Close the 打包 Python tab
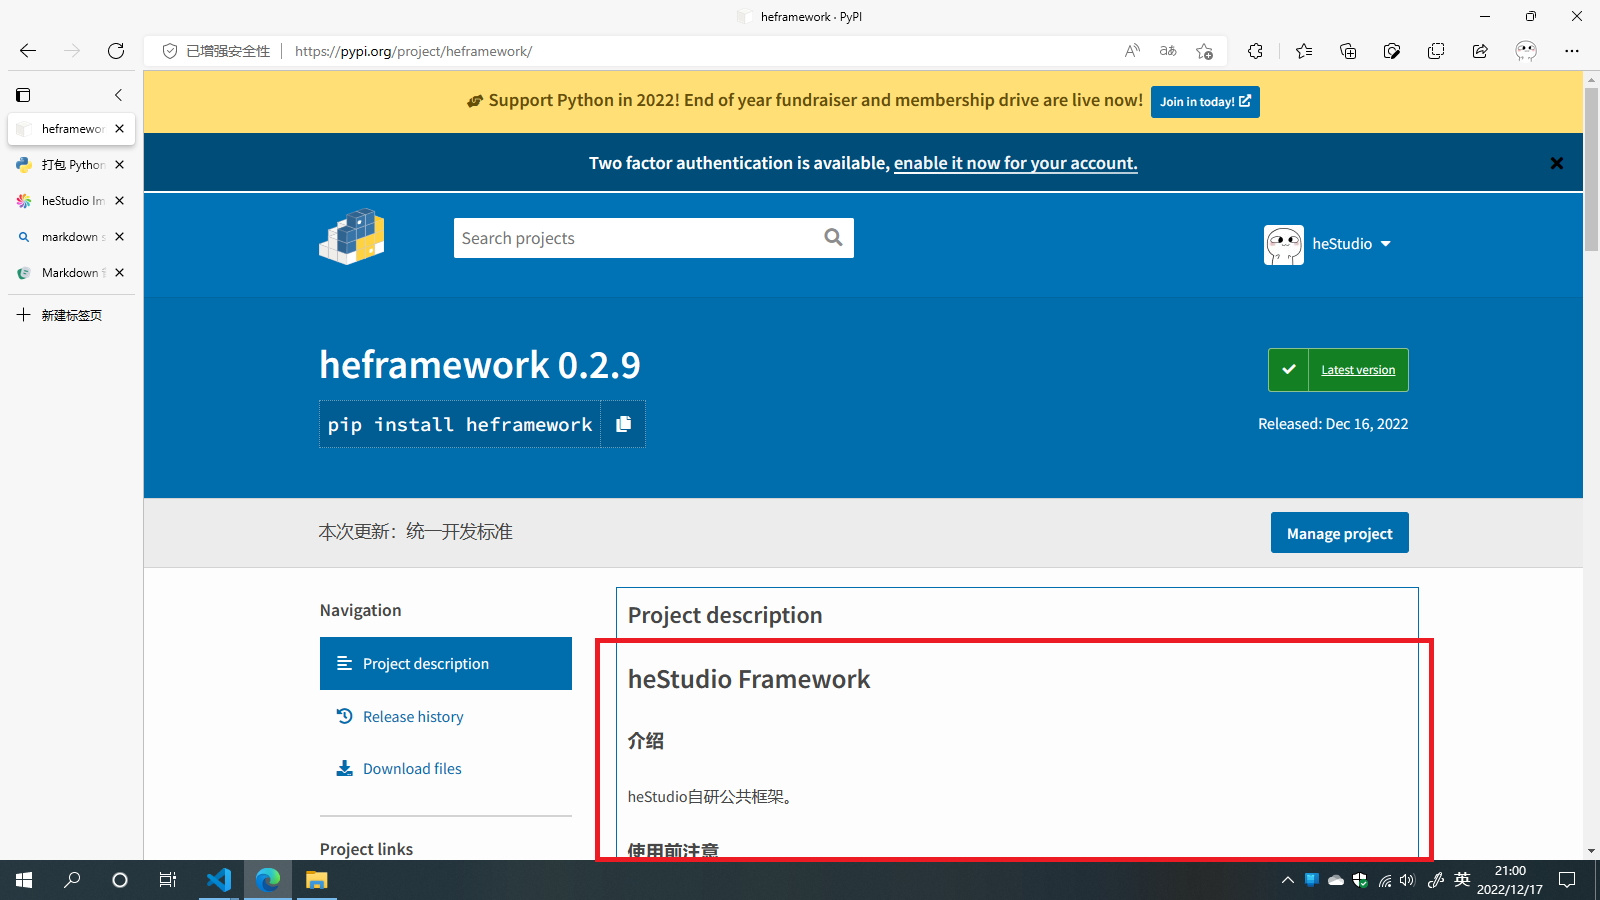Viewport: 1600px width, 900px height. [x=119, y=165]
